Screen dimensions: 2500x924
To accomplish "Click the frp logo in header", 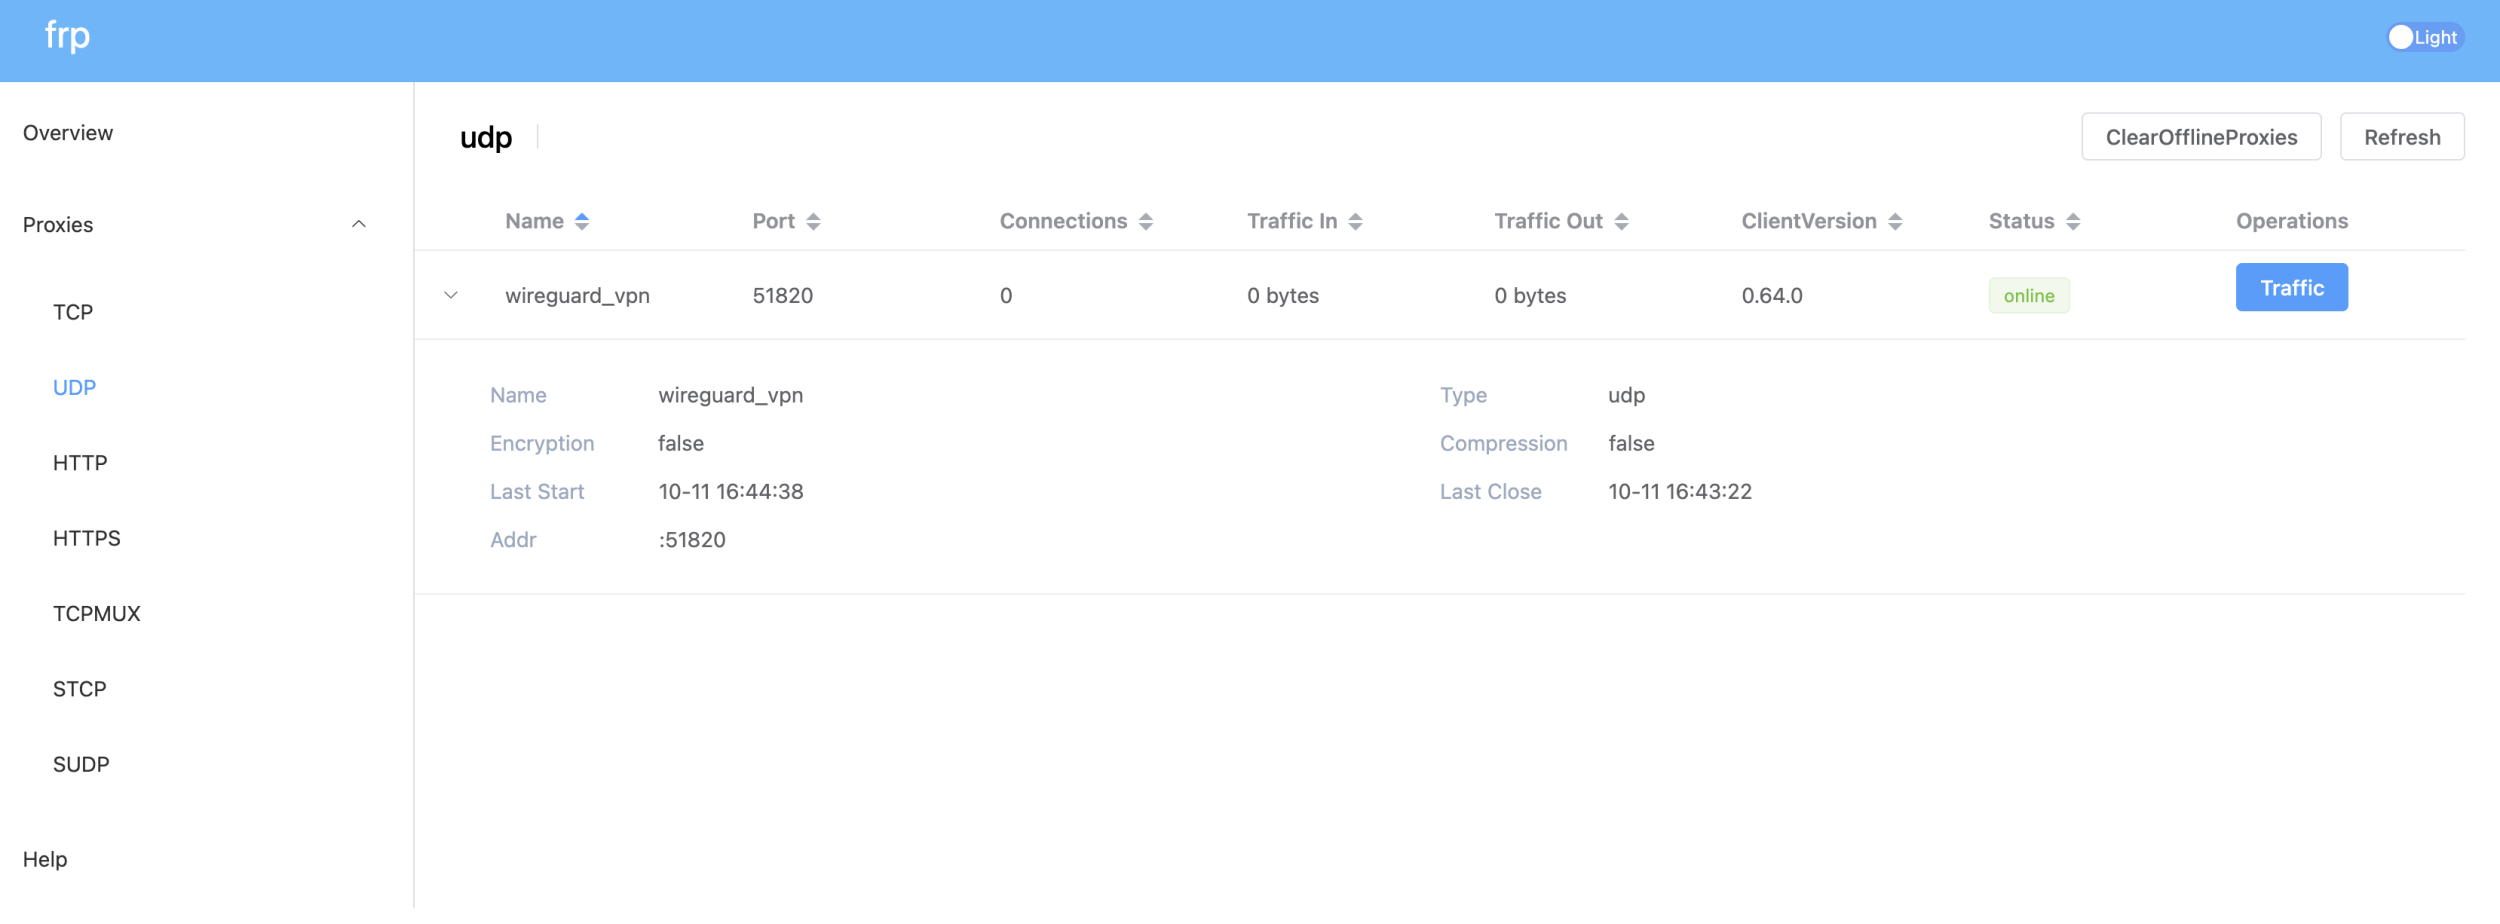I will click(67, 37).
